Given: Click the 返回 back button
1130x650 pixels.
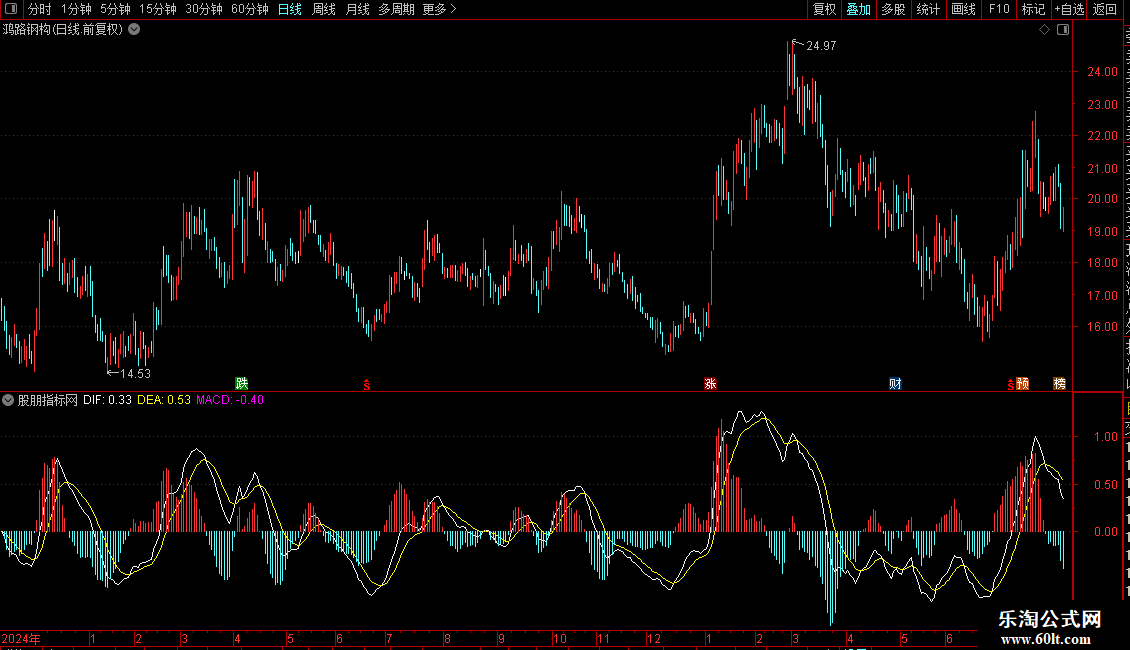Looking at the screenshot, I should click(x=1104, y=9).
